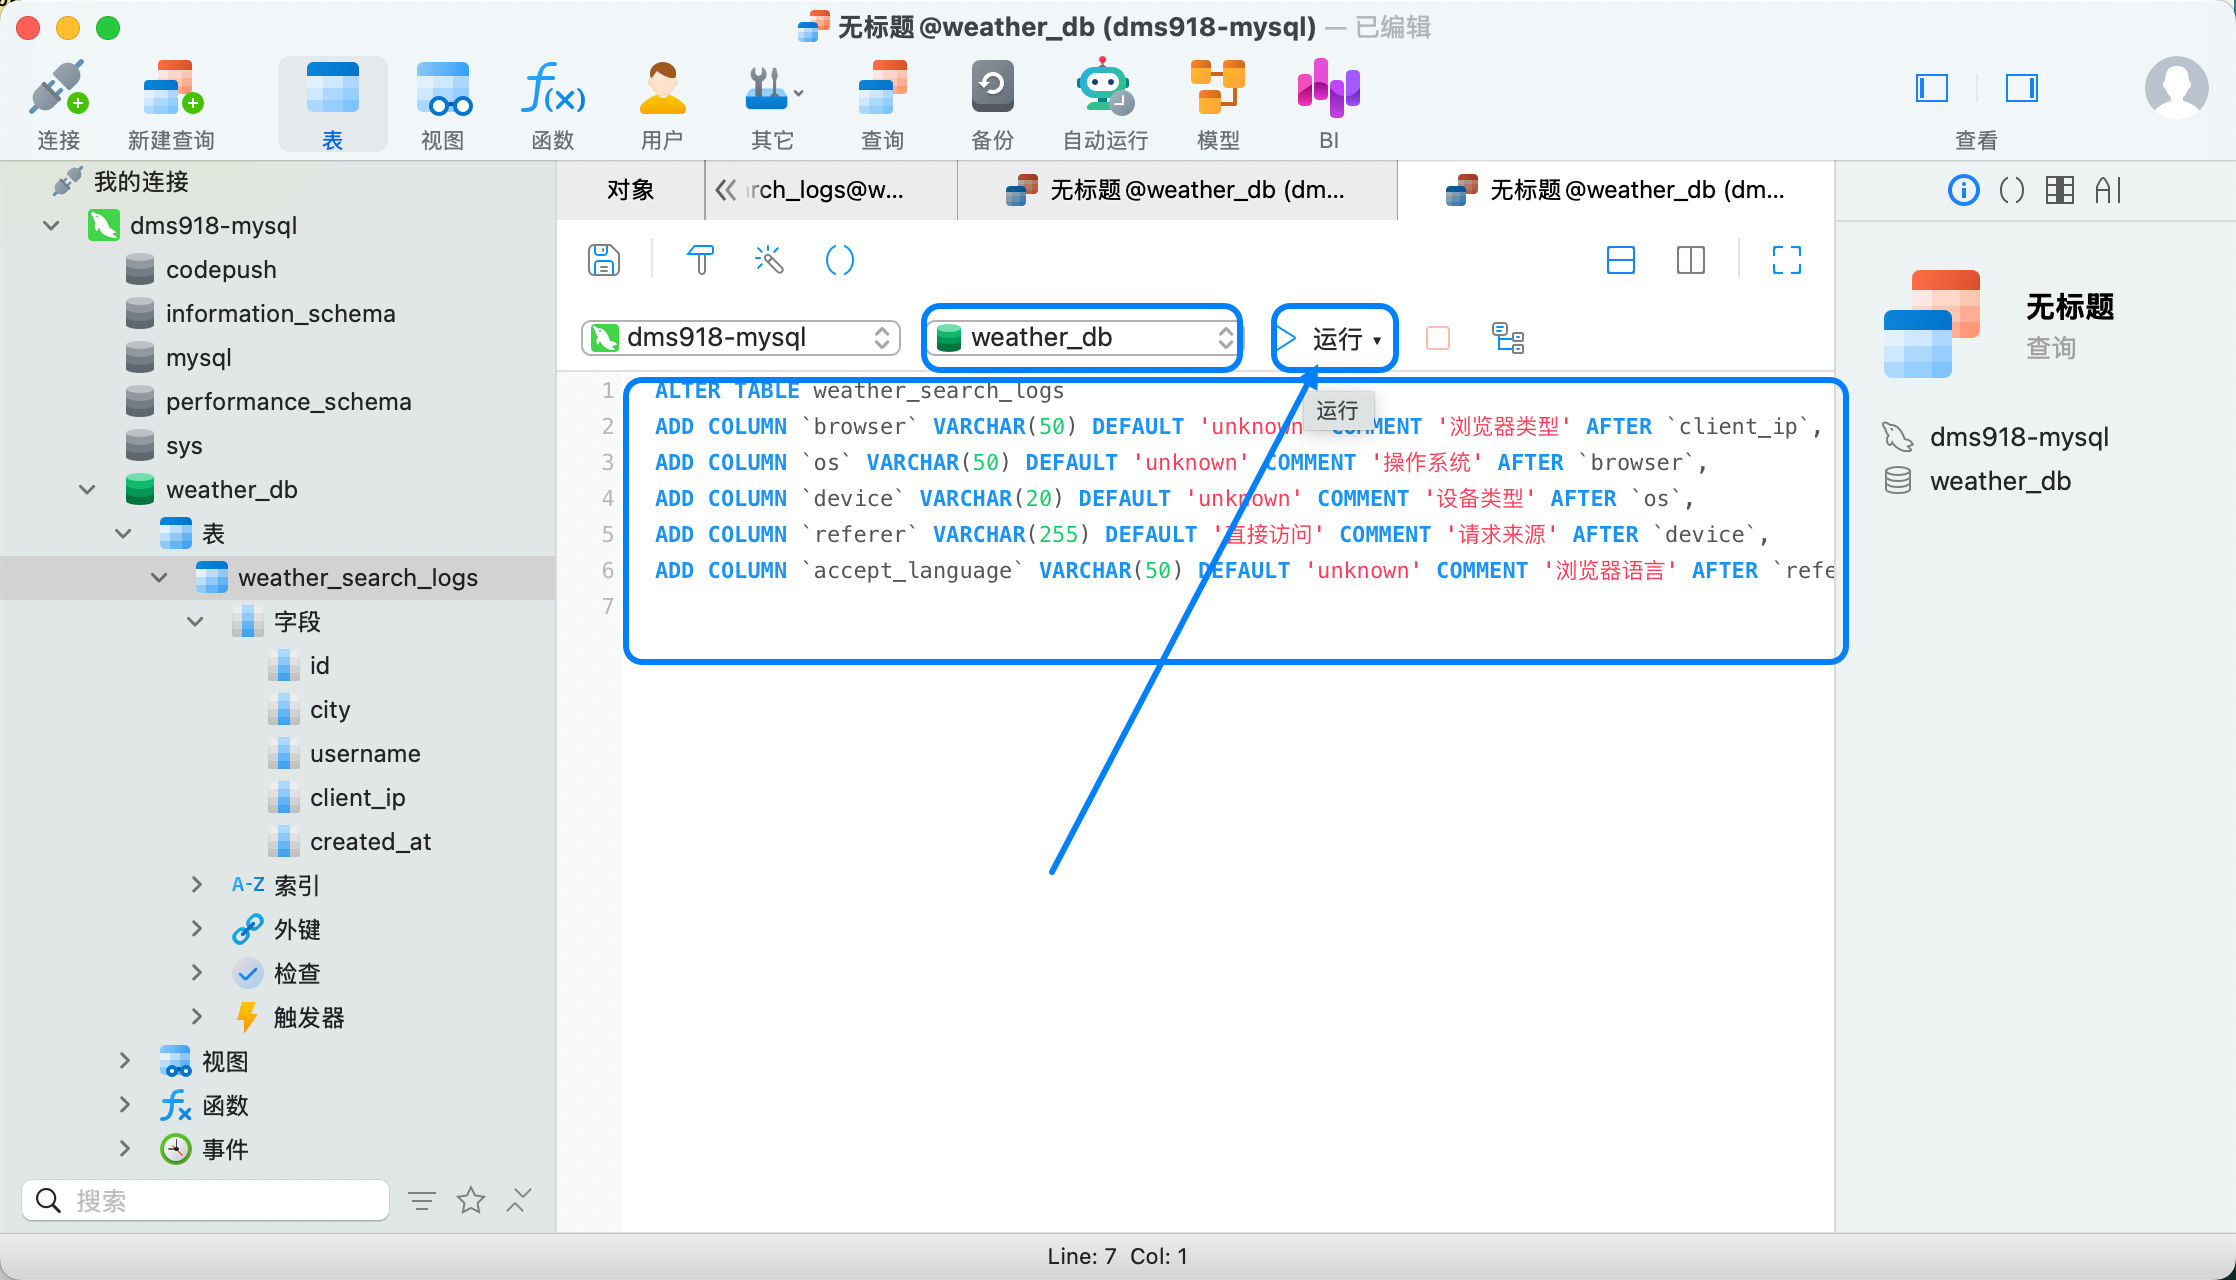Click the Beautify SQL magic wand icon
Image resolution: width=2236 pixels, height=1280 pixels.
coord(769,260)
